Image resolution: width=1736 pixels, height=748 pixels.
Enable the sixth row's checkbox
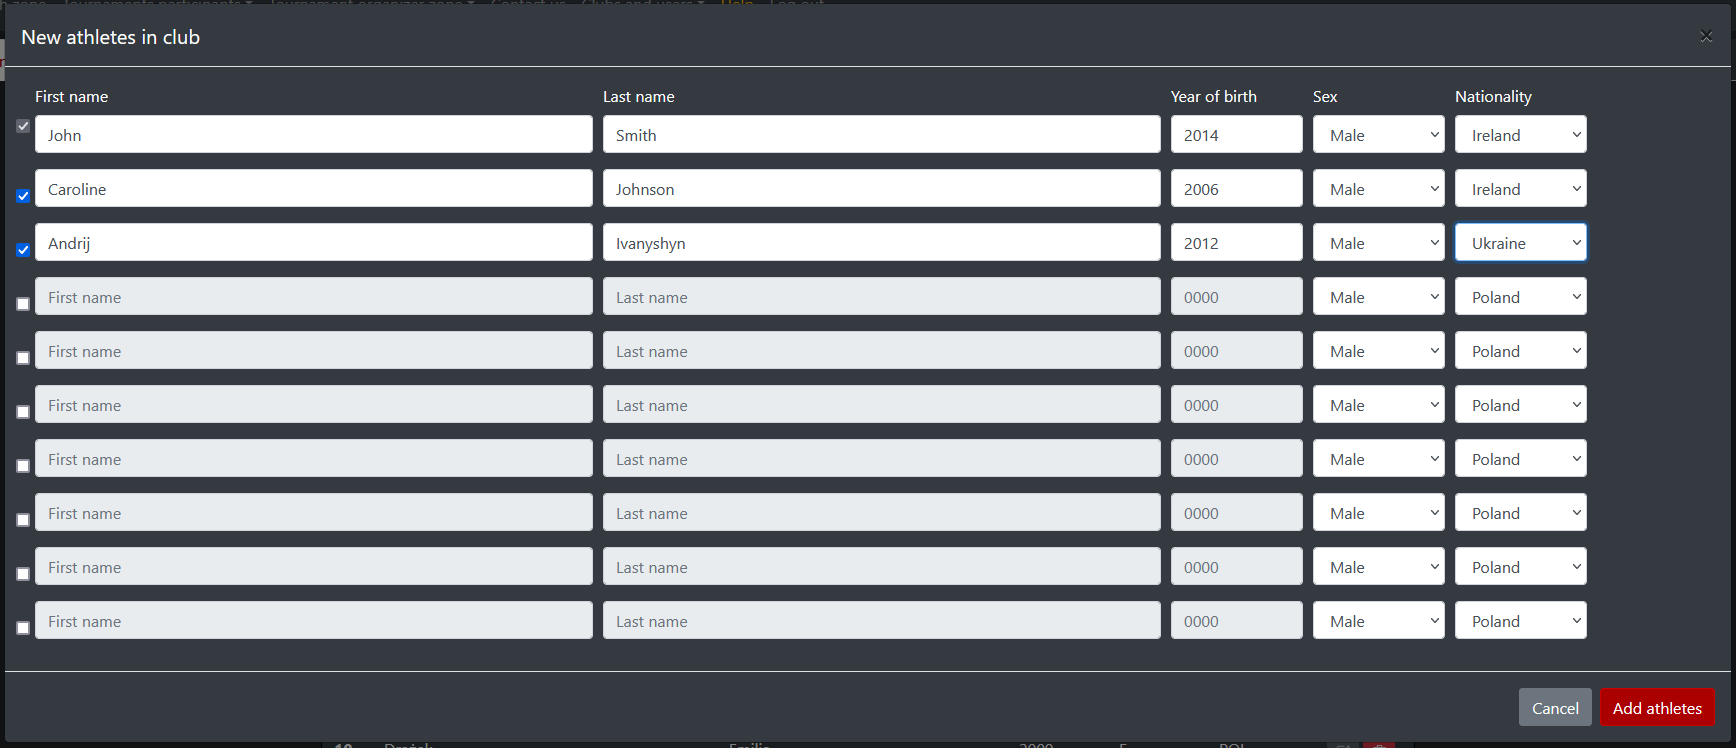pos(23,412)
